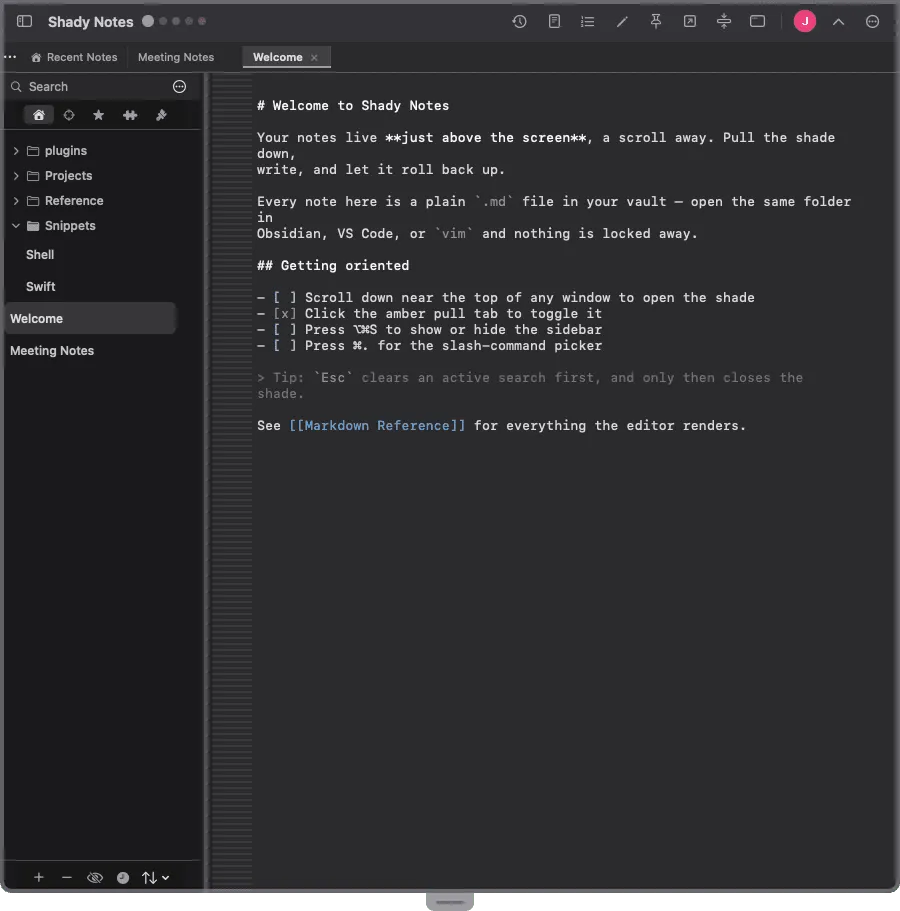Add a new note with plus icon

coord(39,877)
